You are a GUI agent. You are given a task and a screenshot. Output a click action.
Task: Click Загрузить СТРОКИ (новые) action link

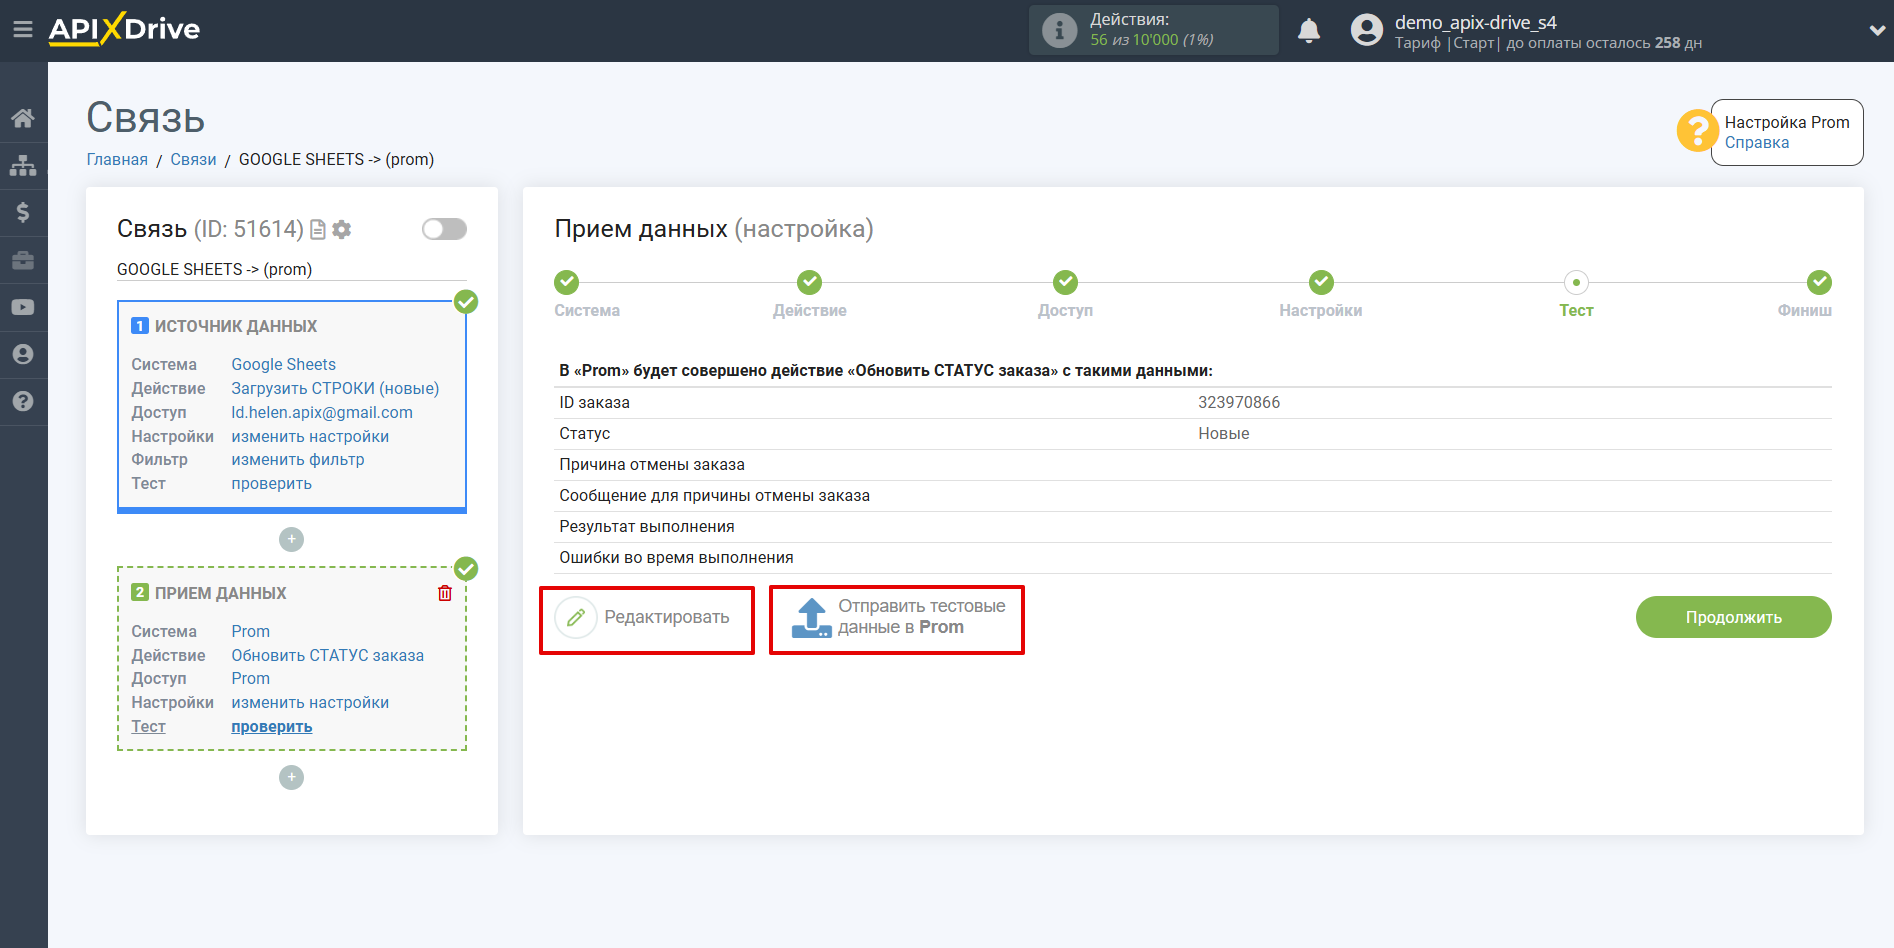(335, 388)
